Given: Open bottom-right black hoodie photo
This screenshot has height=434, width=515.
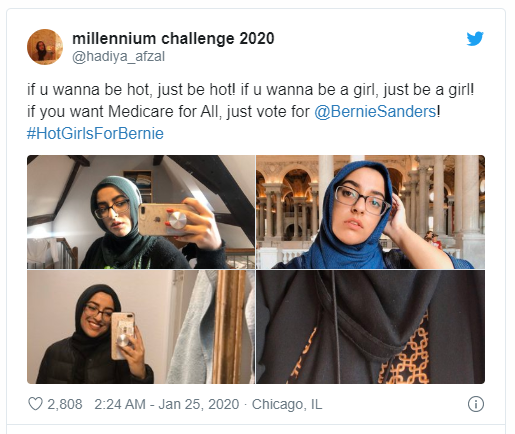Looking at the screenshot, I should 370,327.
